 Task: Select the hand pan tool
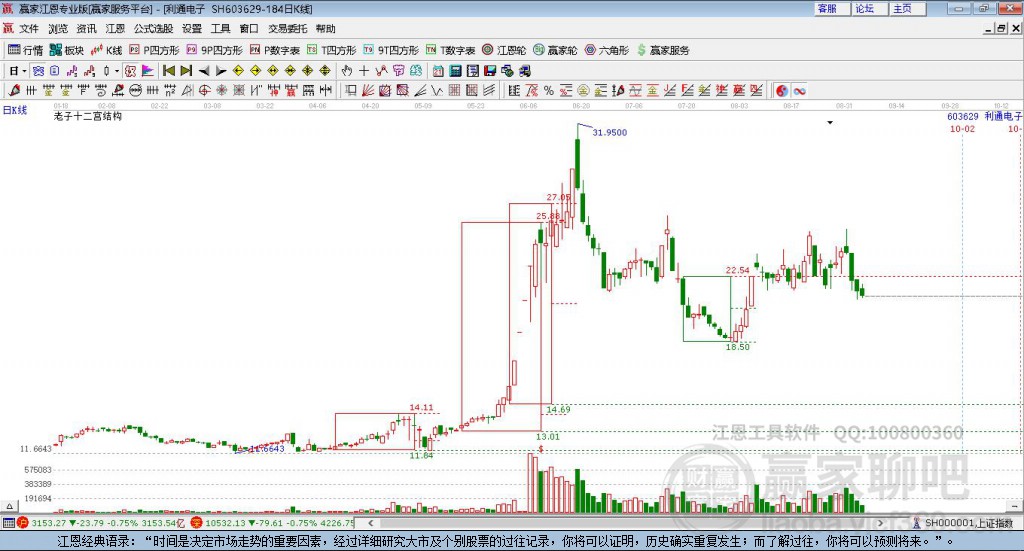346,71
